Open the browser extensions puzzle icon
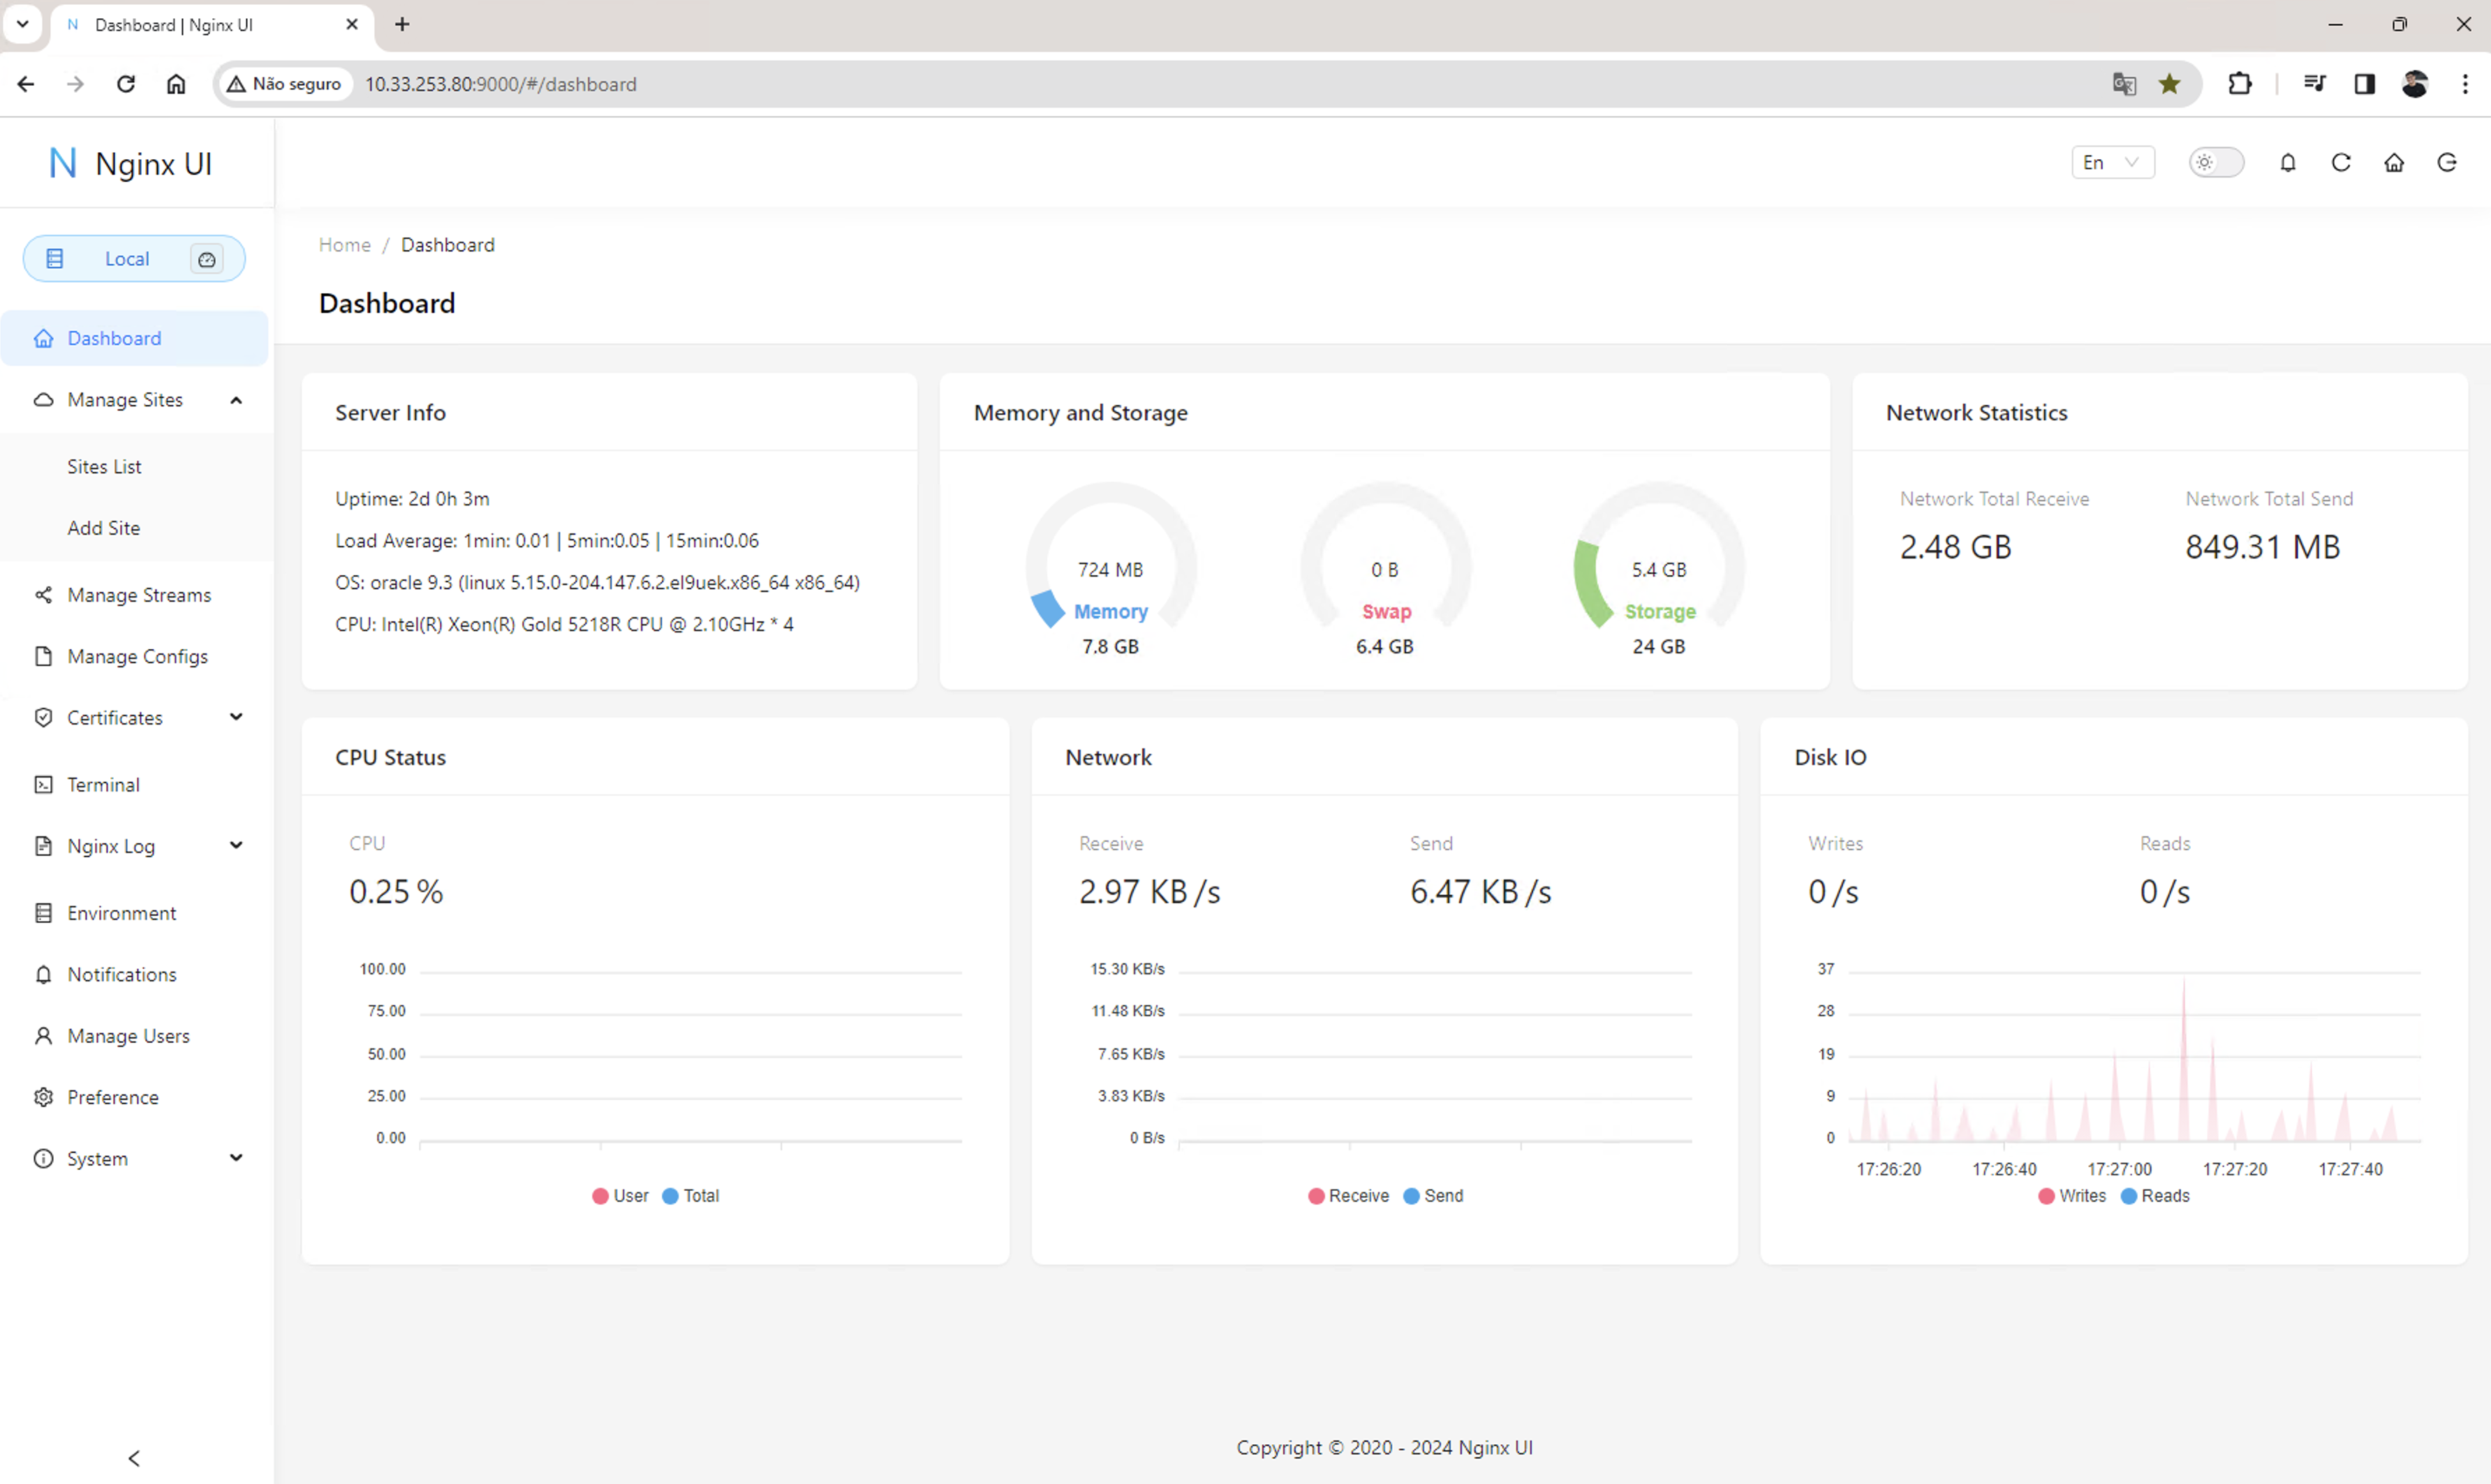 pos(2240,84)
